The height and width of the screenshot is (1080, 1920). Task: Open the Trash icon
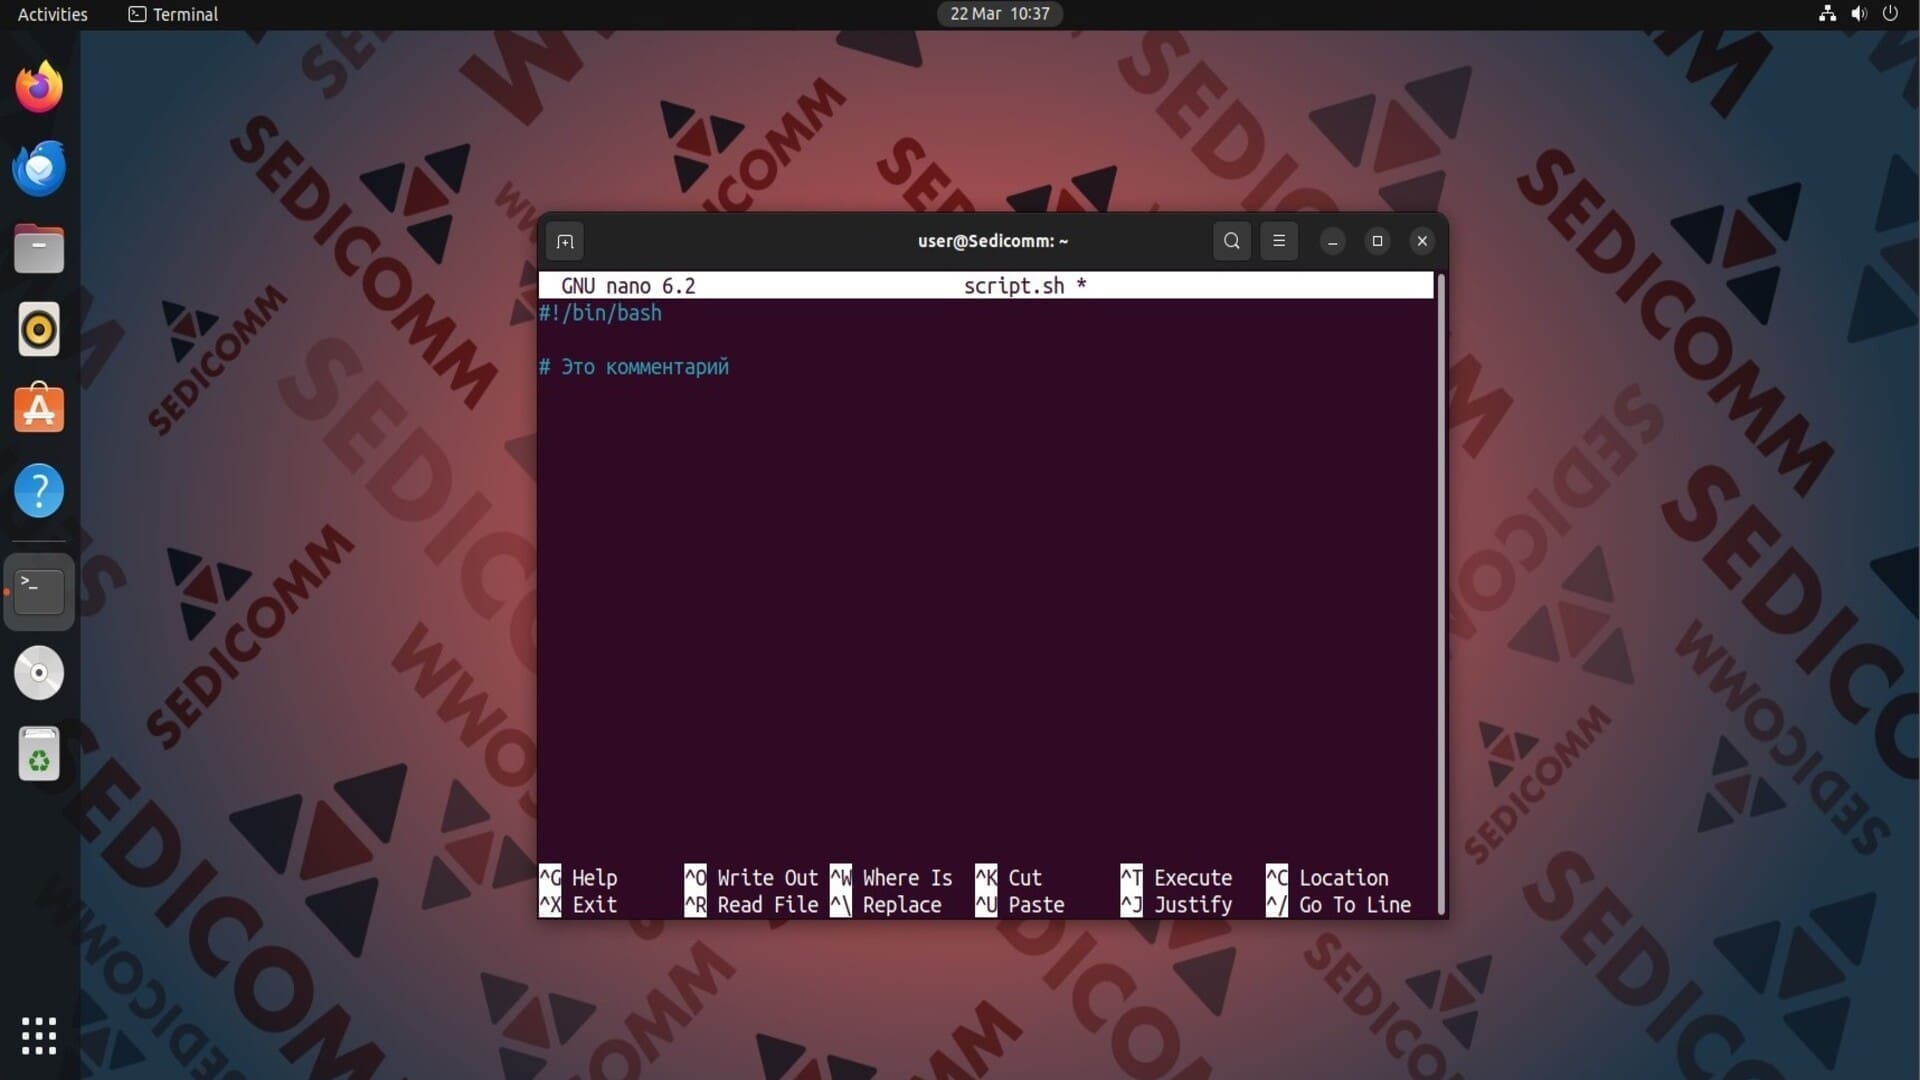[x=39, y=754]
